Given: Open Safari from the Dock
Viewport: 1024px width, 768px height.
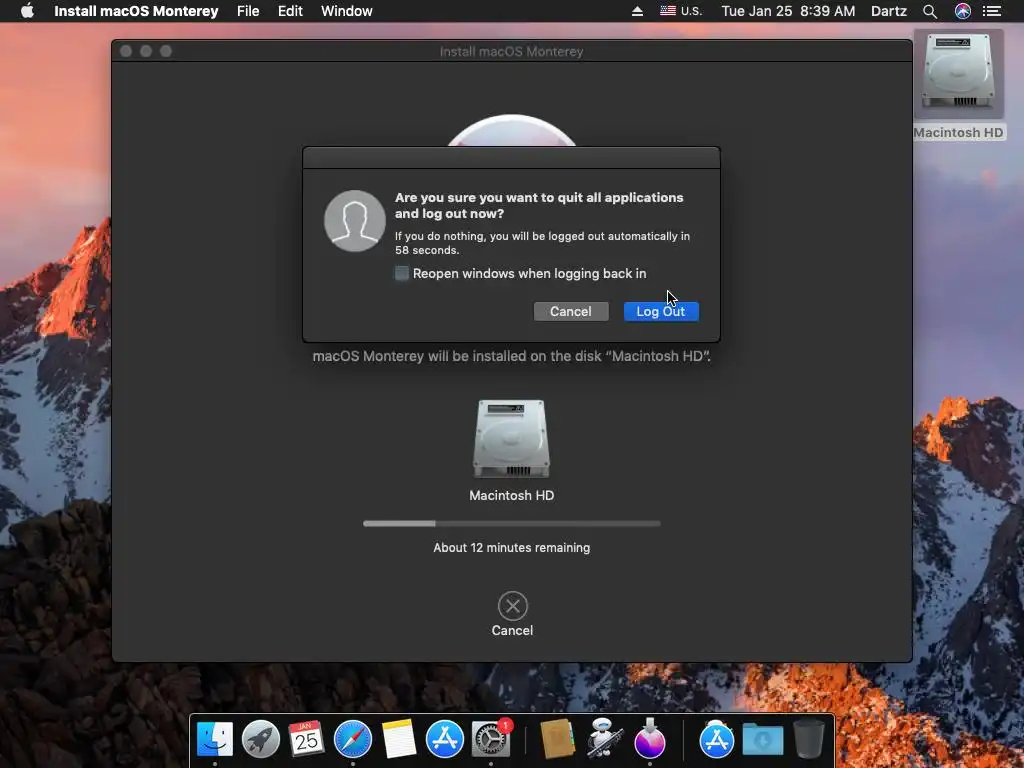Looking at the screenshot, I should coord(353,739).
